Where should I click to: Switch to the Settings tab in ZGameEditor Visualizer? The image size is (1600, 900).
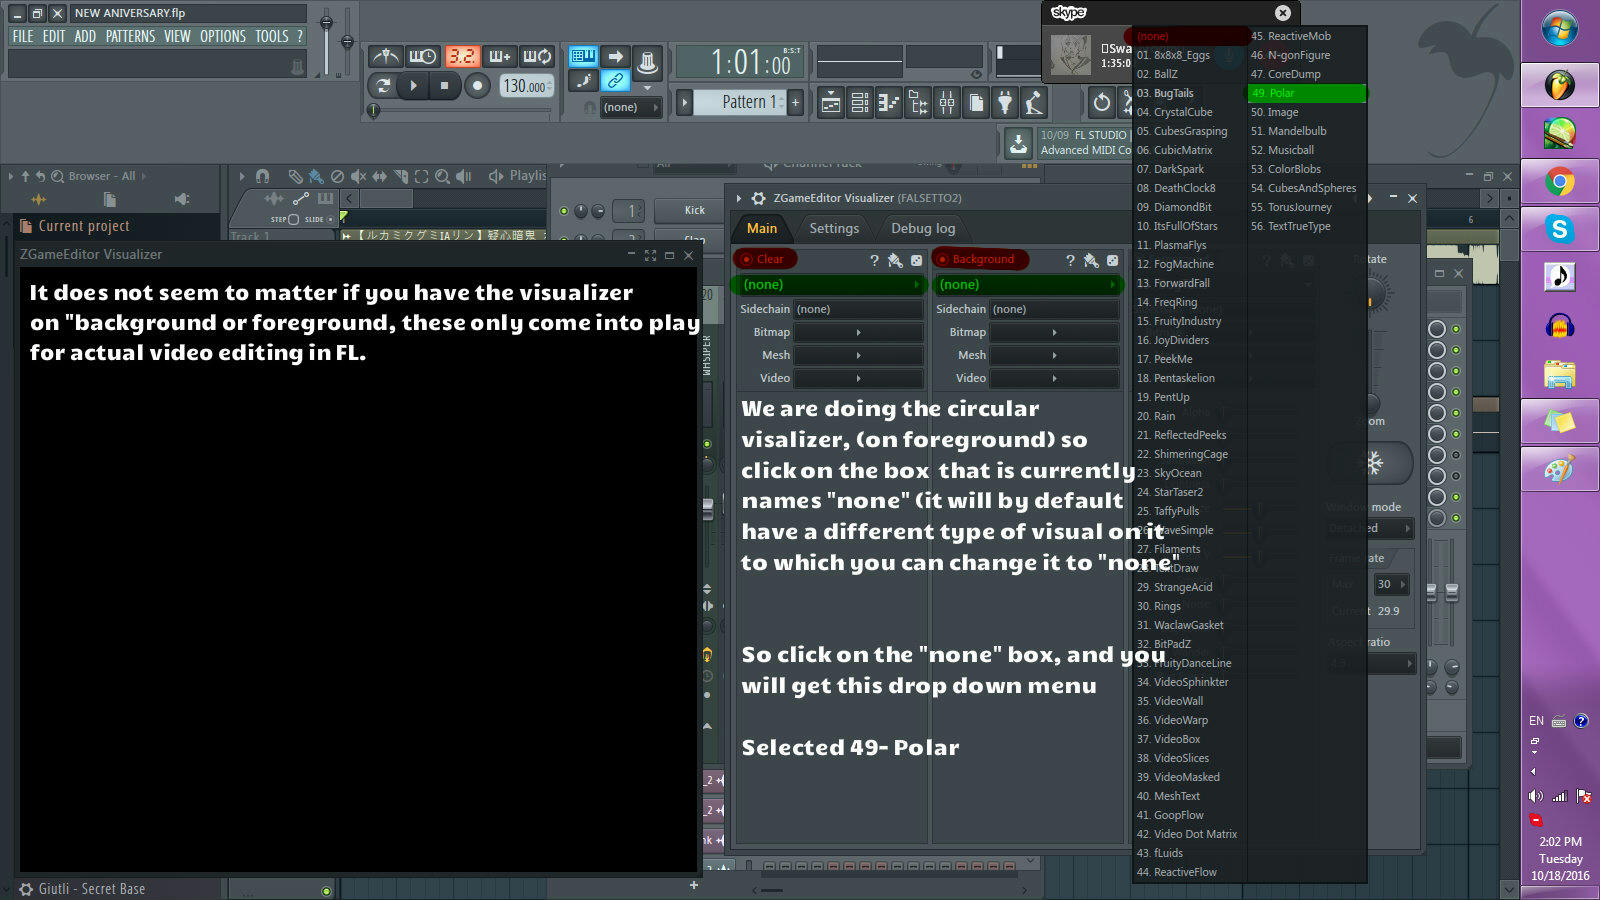point(835,228)
